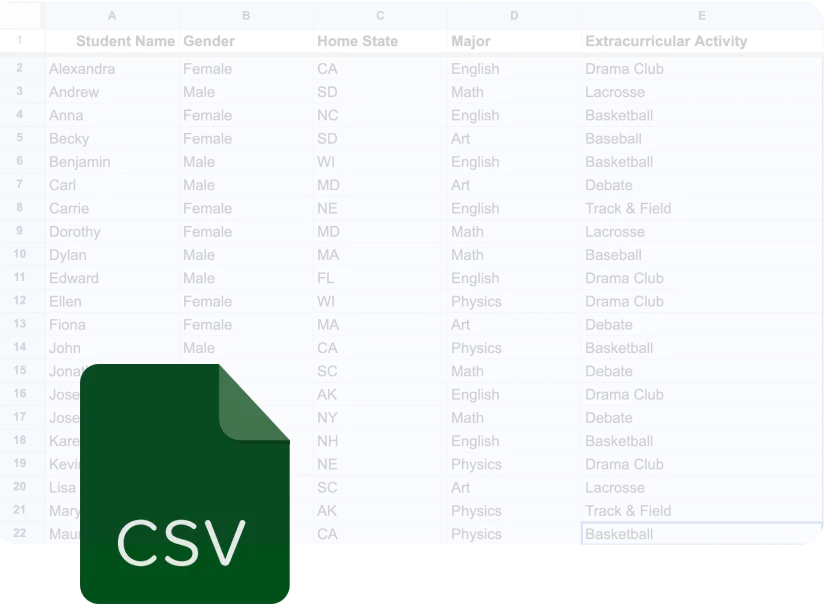Click Carrie's NE home state cell

(x=380, y=208)
